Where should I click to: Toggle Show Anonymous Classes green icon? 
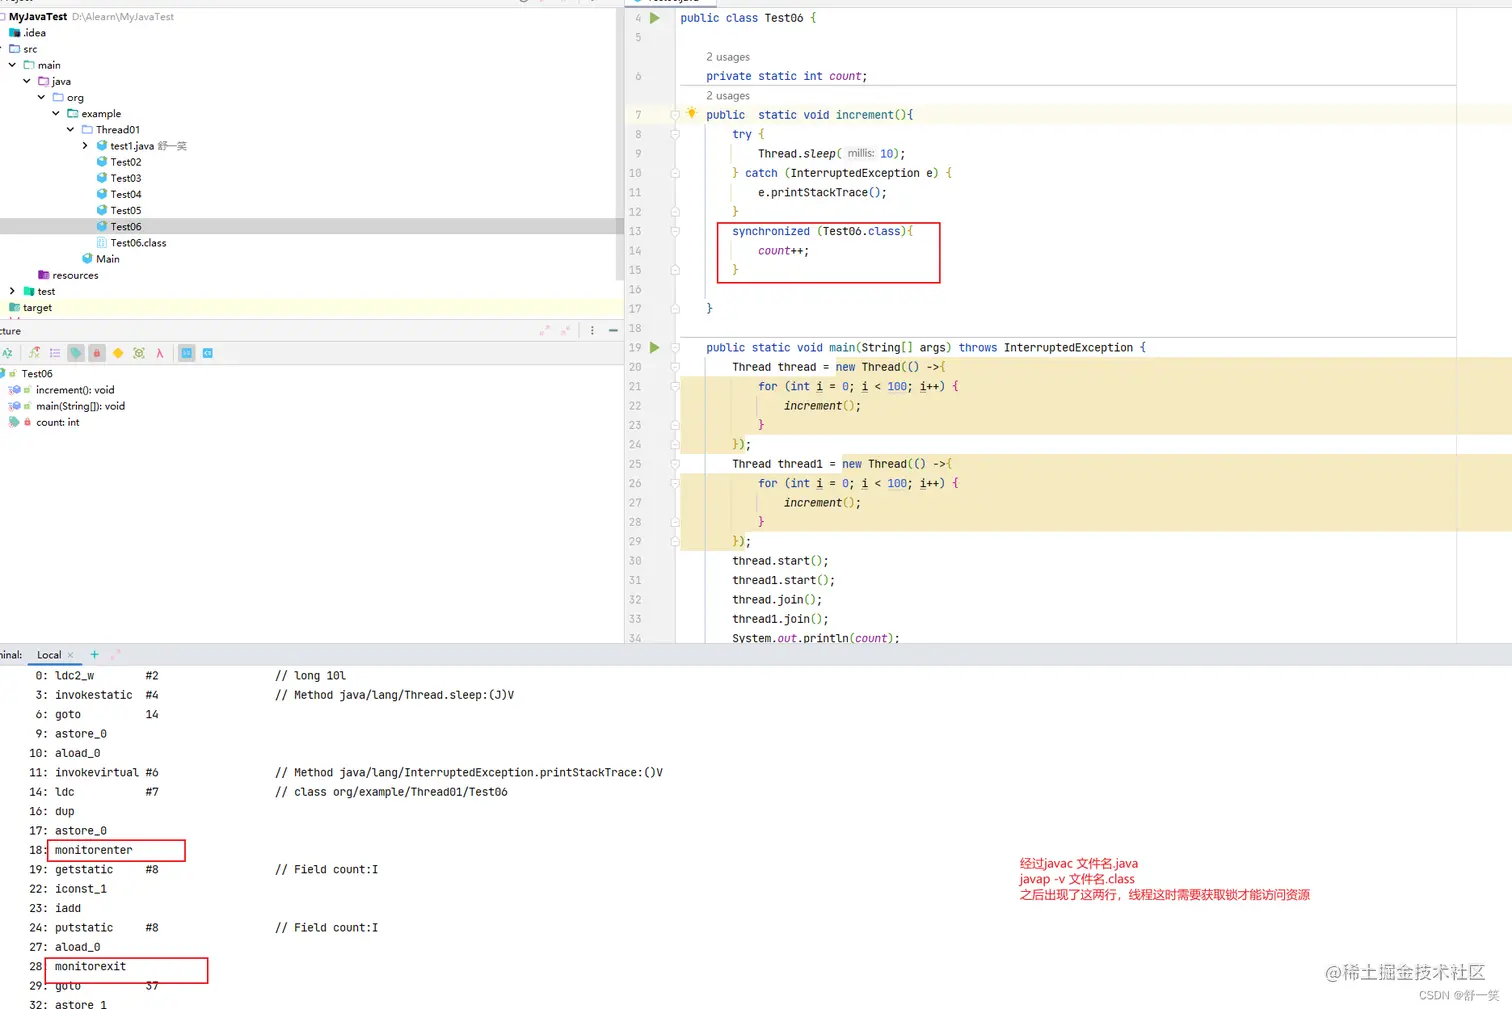coord(139,353)
